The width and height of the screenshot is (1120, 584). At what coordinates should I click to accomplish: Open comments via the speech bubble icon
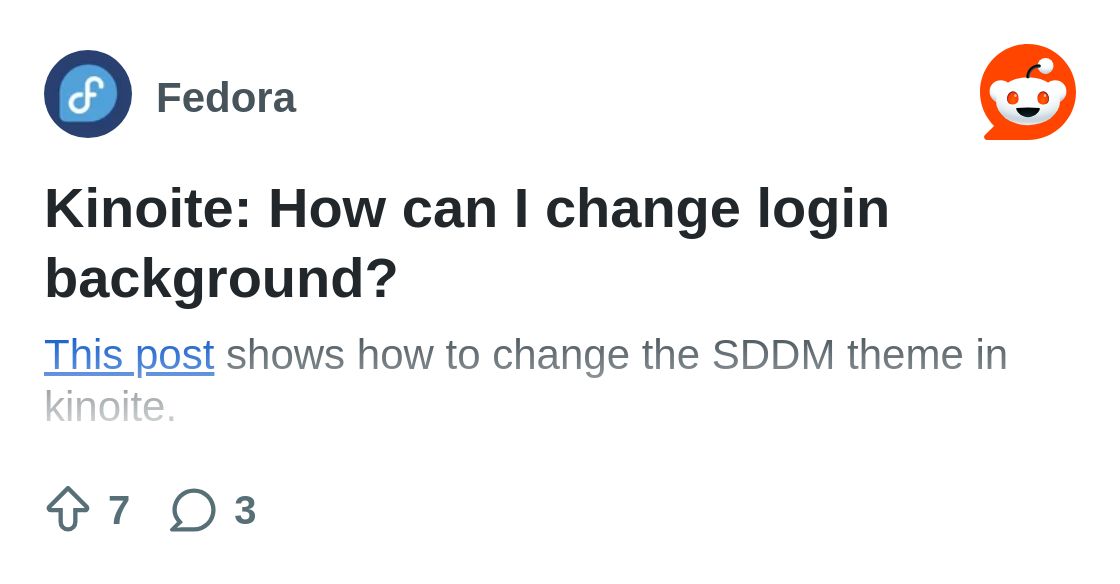click(193, 510)
